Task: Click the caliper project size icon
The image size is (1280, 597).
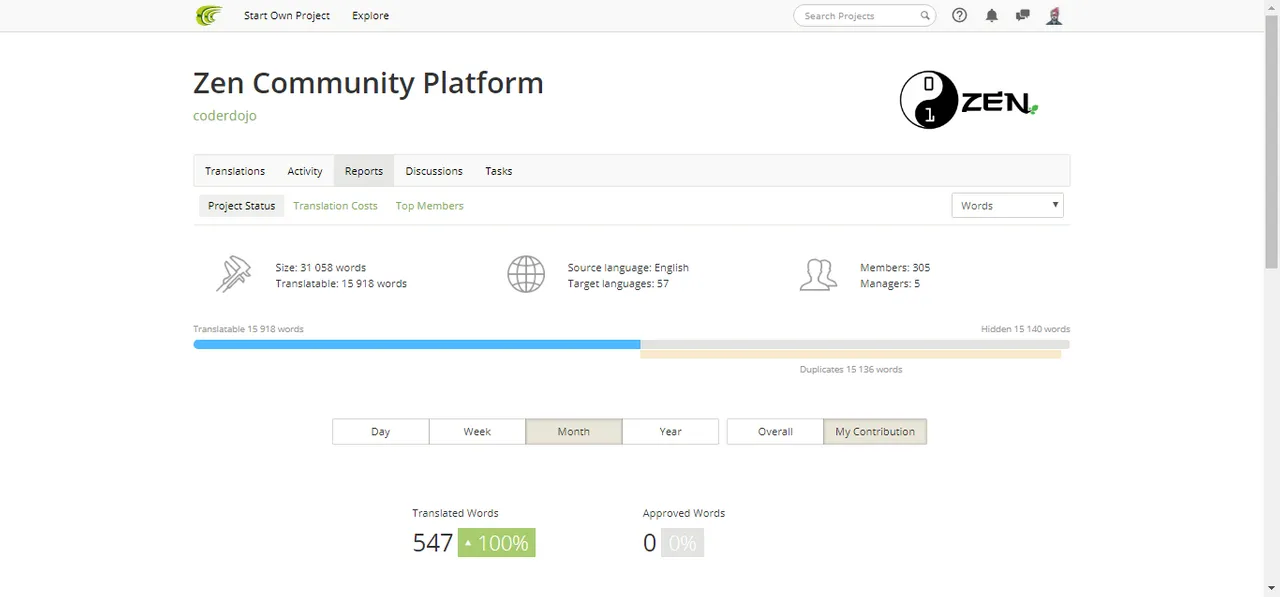Action: point(233,274)
